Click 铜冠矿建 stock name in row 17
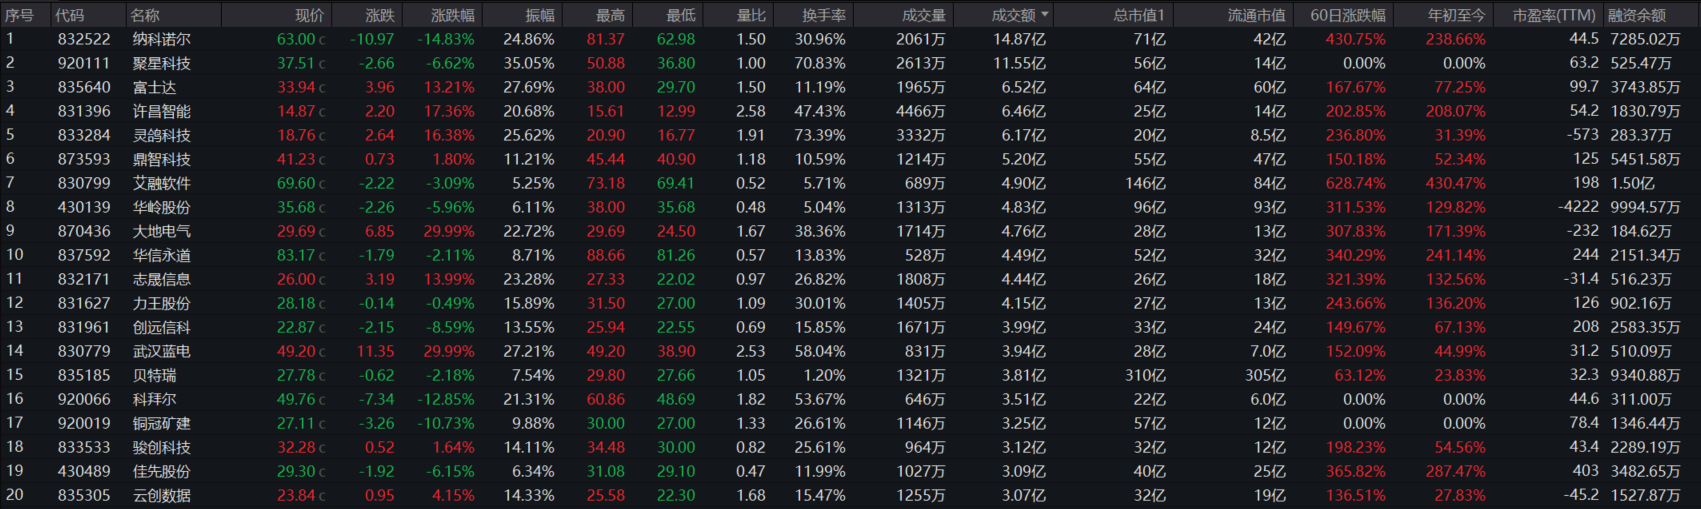Image resolution: width=1701 pixels, height=509 pixels. 161,423
